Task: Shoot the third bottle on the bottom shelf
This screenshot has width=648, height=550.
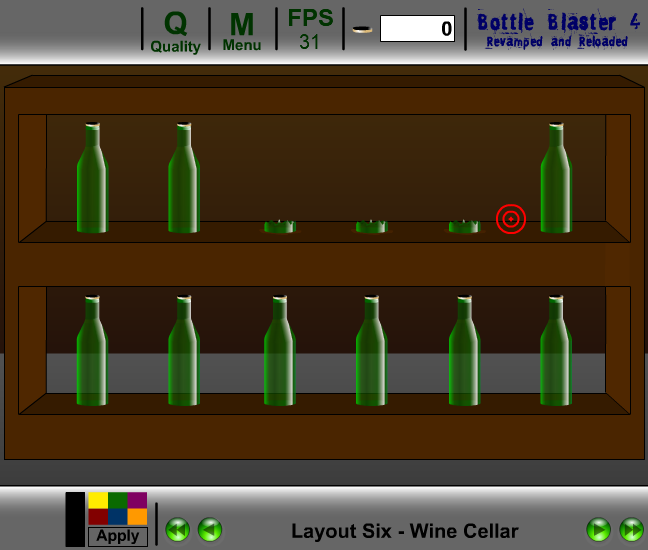Action: coord(280,350)
